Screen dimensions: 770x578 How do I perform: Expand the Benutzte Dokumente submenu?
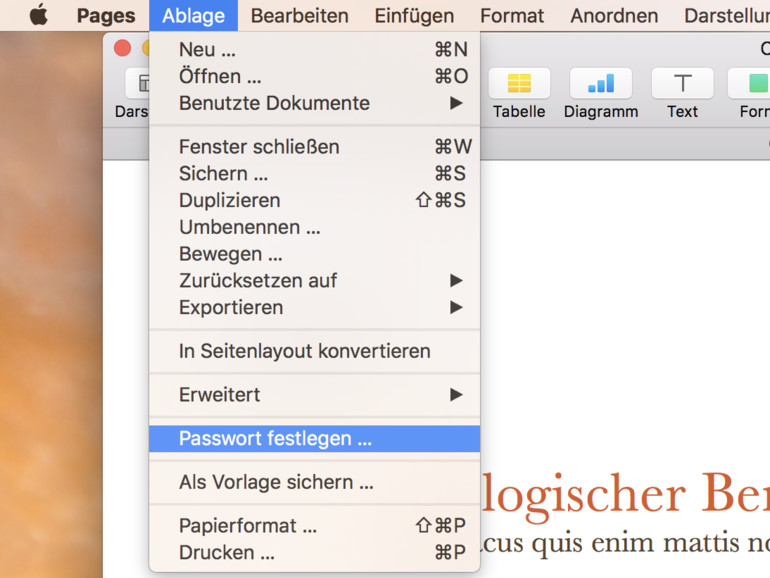tap(314, 103)
